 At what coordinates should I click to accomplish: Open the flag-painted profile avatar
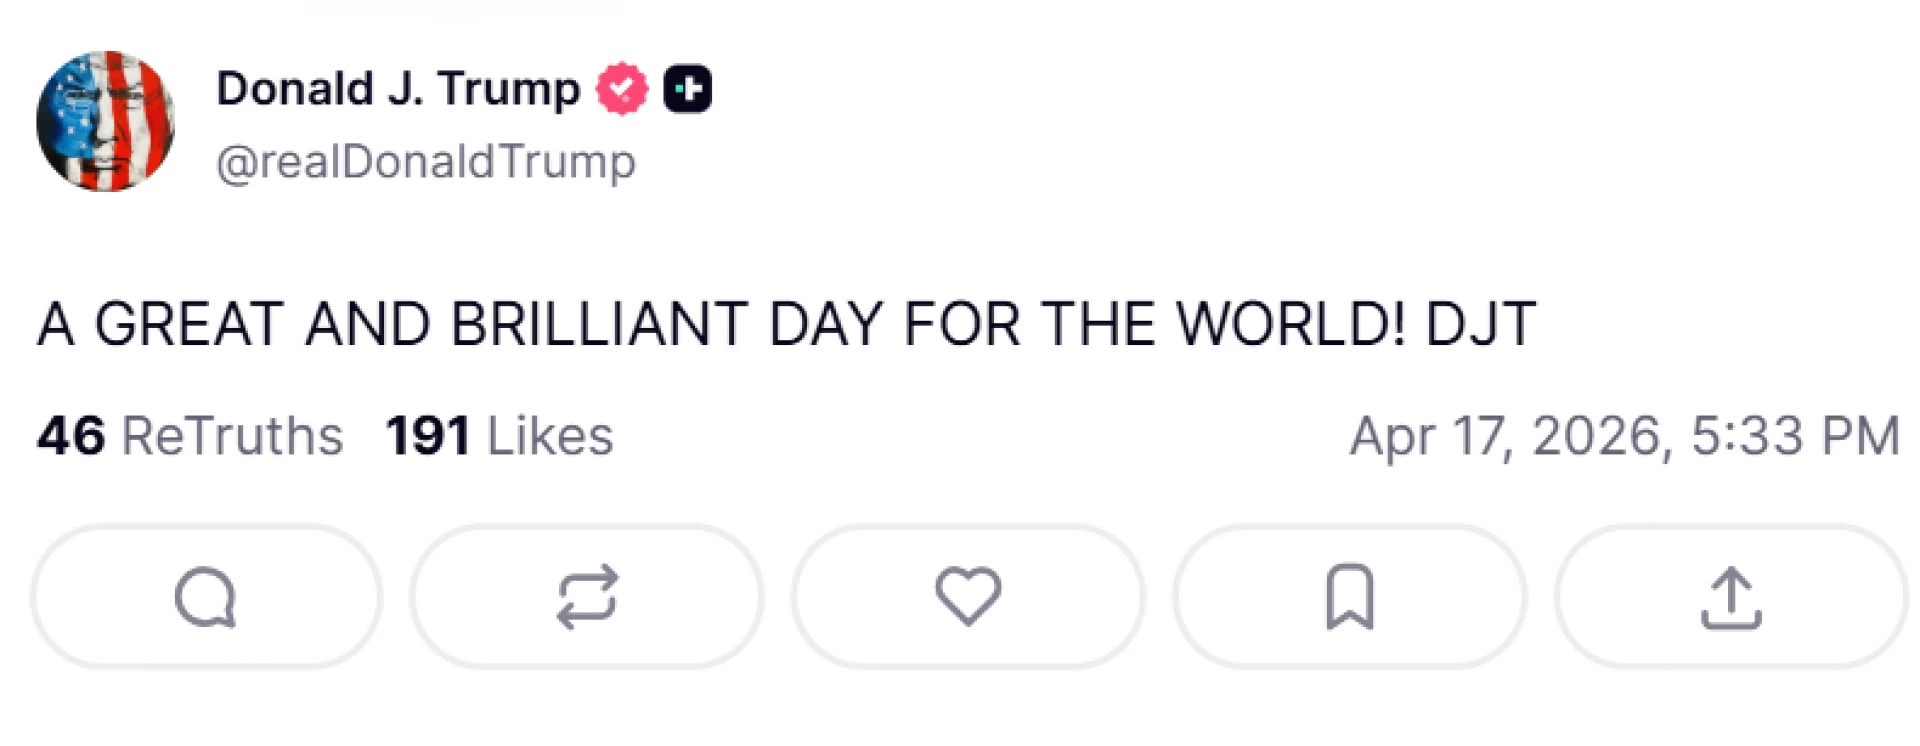pyautogui.click(x=105, y=121)
